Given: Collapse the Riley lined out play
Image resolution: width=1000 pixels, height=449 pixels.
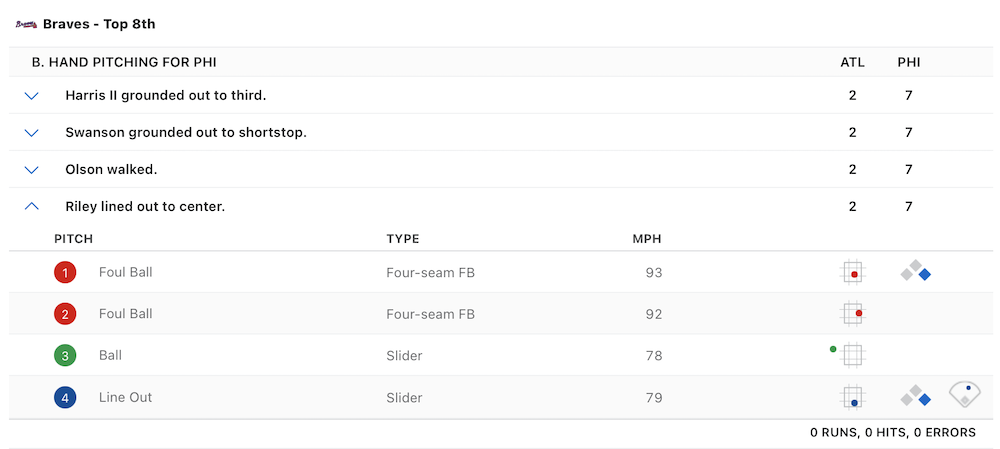Looking at the screenshot, I should click(31, 206).
